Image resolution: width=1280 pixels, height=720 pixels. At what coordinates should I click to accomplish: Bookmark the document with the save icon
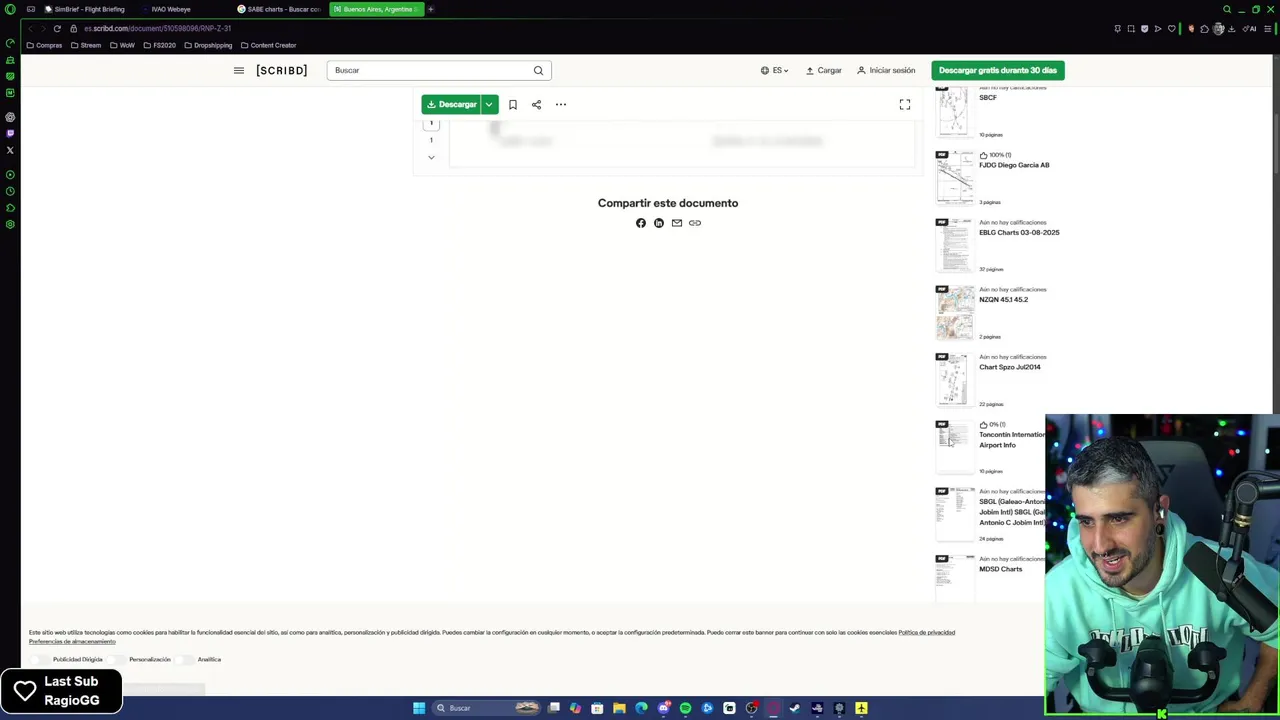tap(513, 104)
